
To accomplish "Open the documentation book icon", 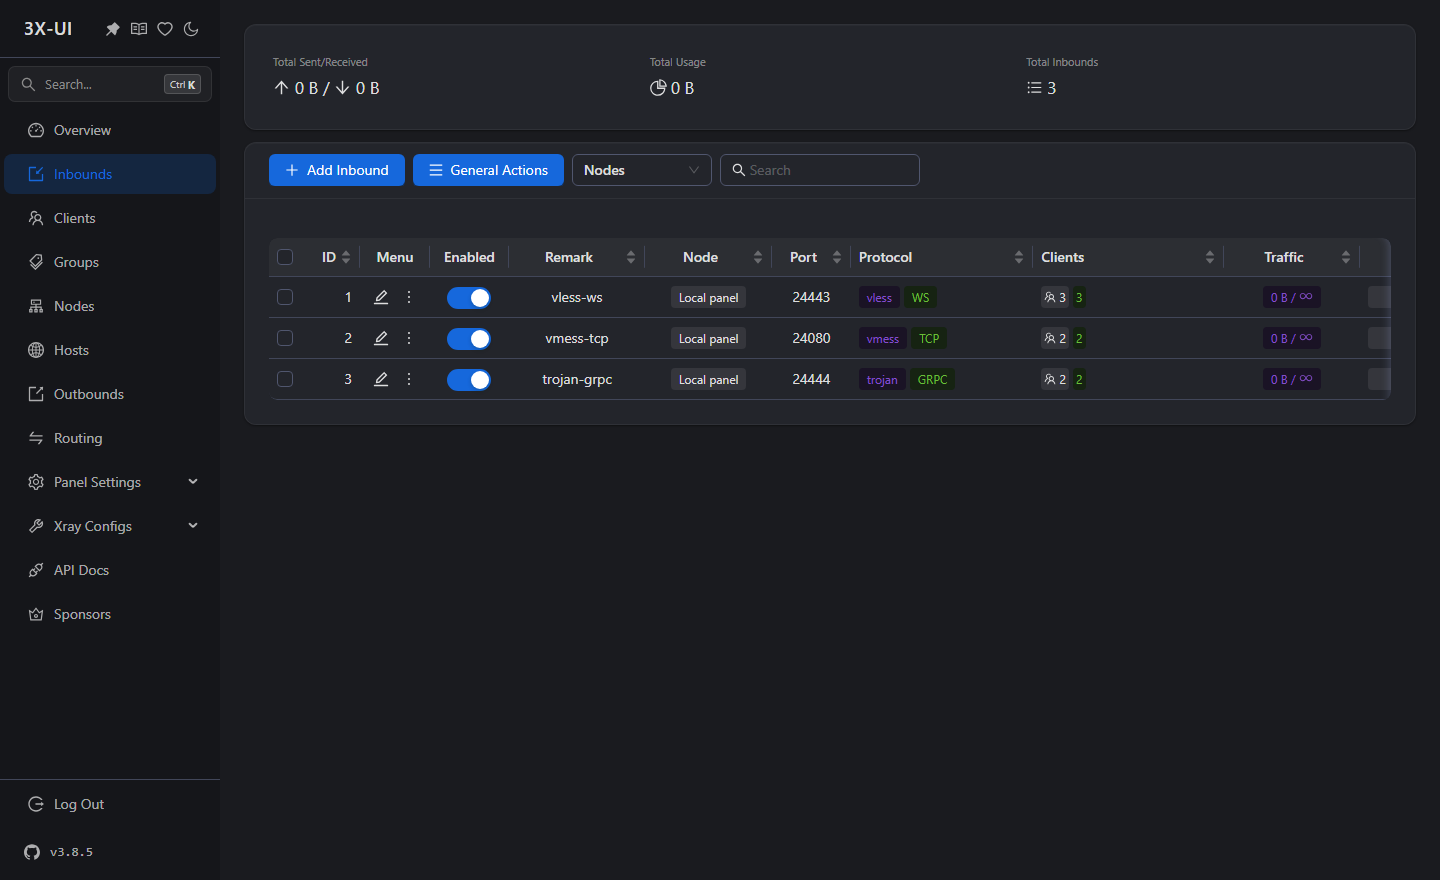I will coord(139,29).
